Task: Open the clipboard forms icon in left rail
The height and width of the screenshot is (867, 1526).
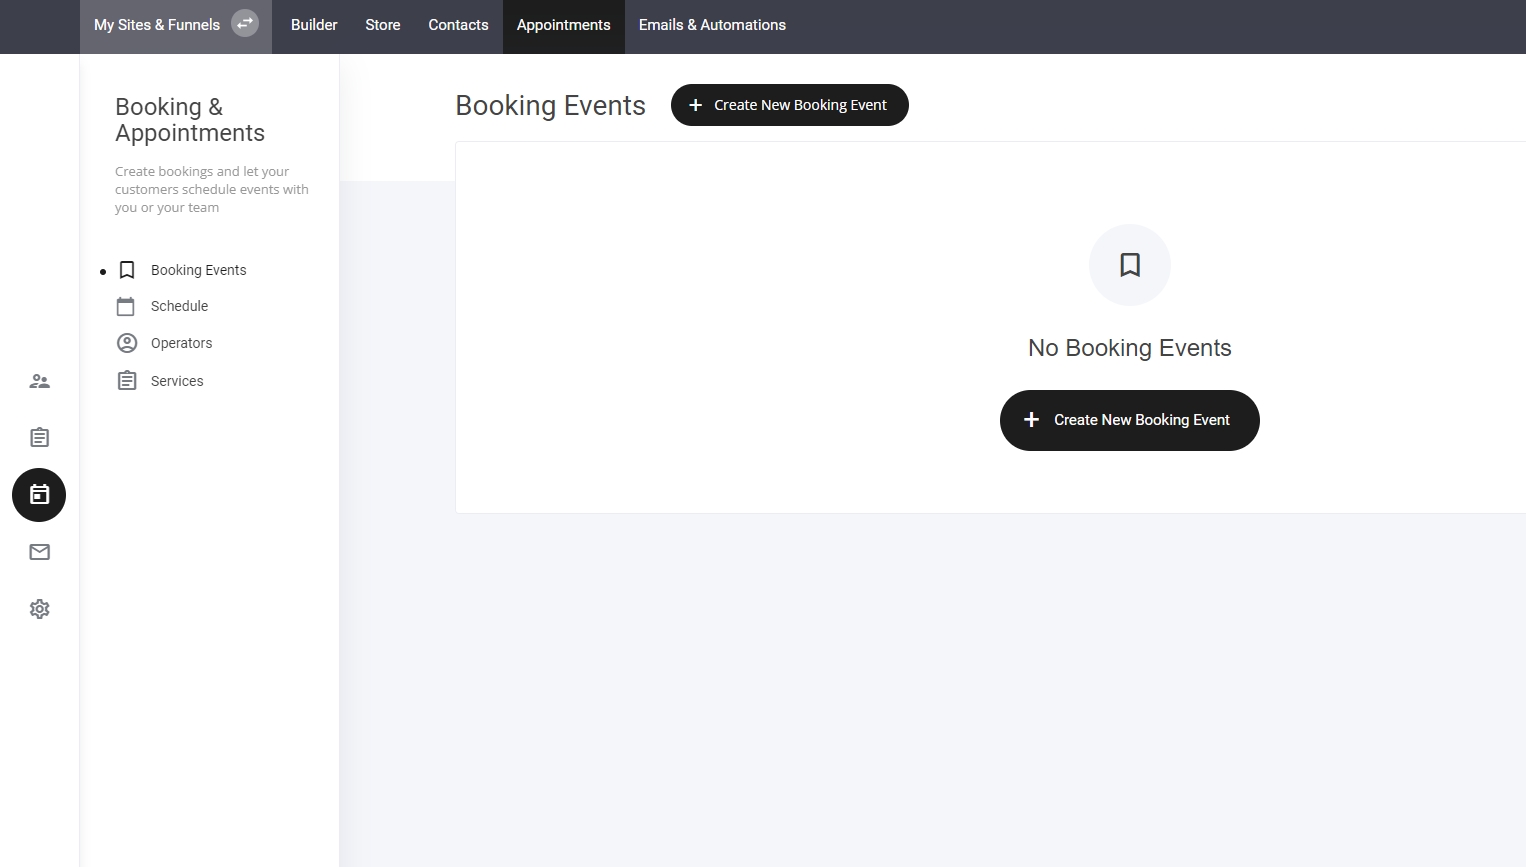Action: coord(39,438)
